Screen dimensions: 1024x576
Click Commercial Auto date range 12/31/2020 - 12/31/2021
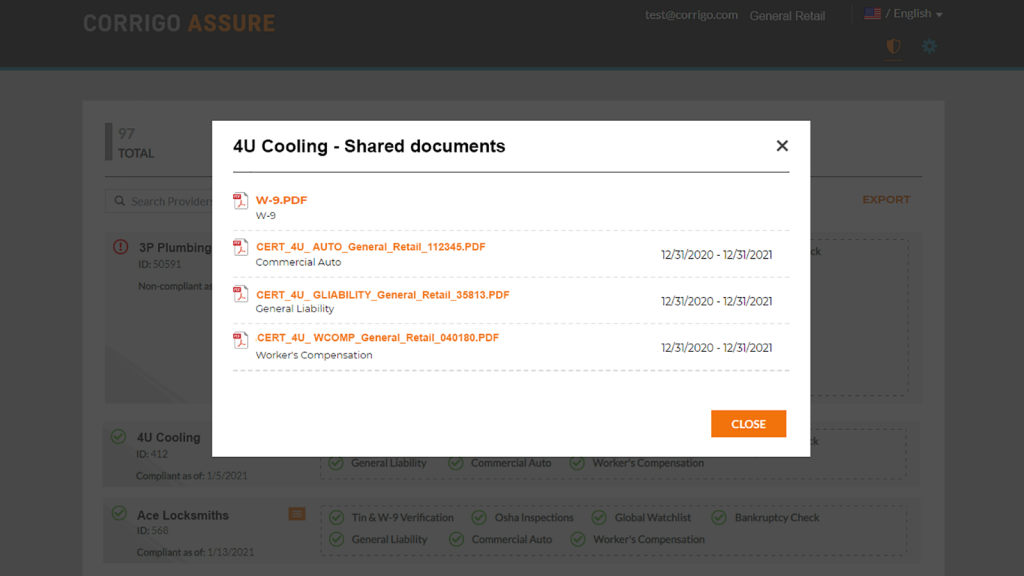(x=716, y=255)
